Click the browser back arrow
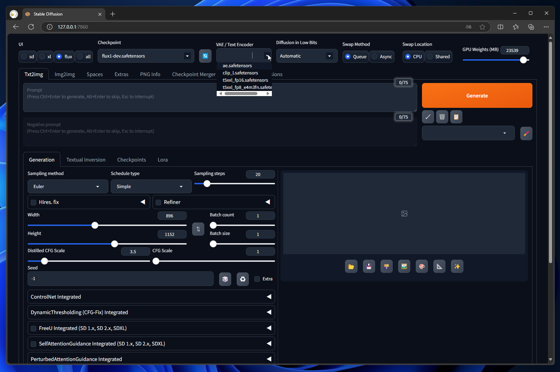560x372 pixels. pos(16,27)
